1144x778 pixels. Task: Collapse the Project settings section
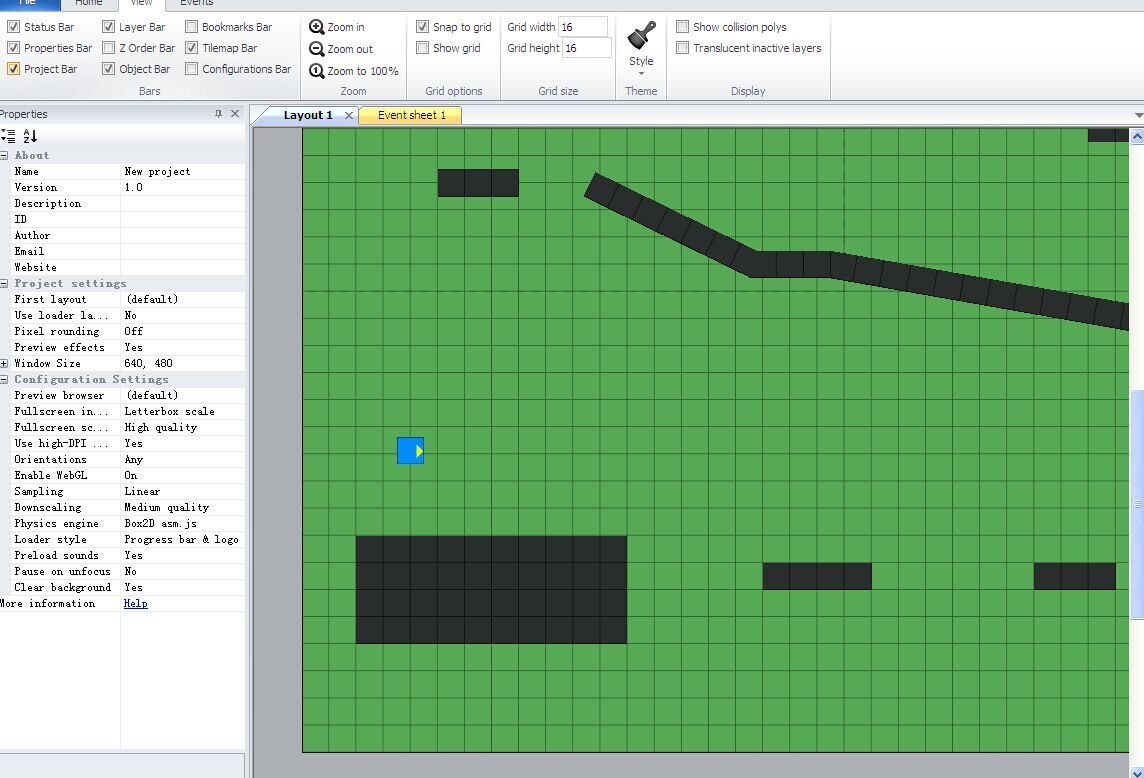tap(4, 283)
